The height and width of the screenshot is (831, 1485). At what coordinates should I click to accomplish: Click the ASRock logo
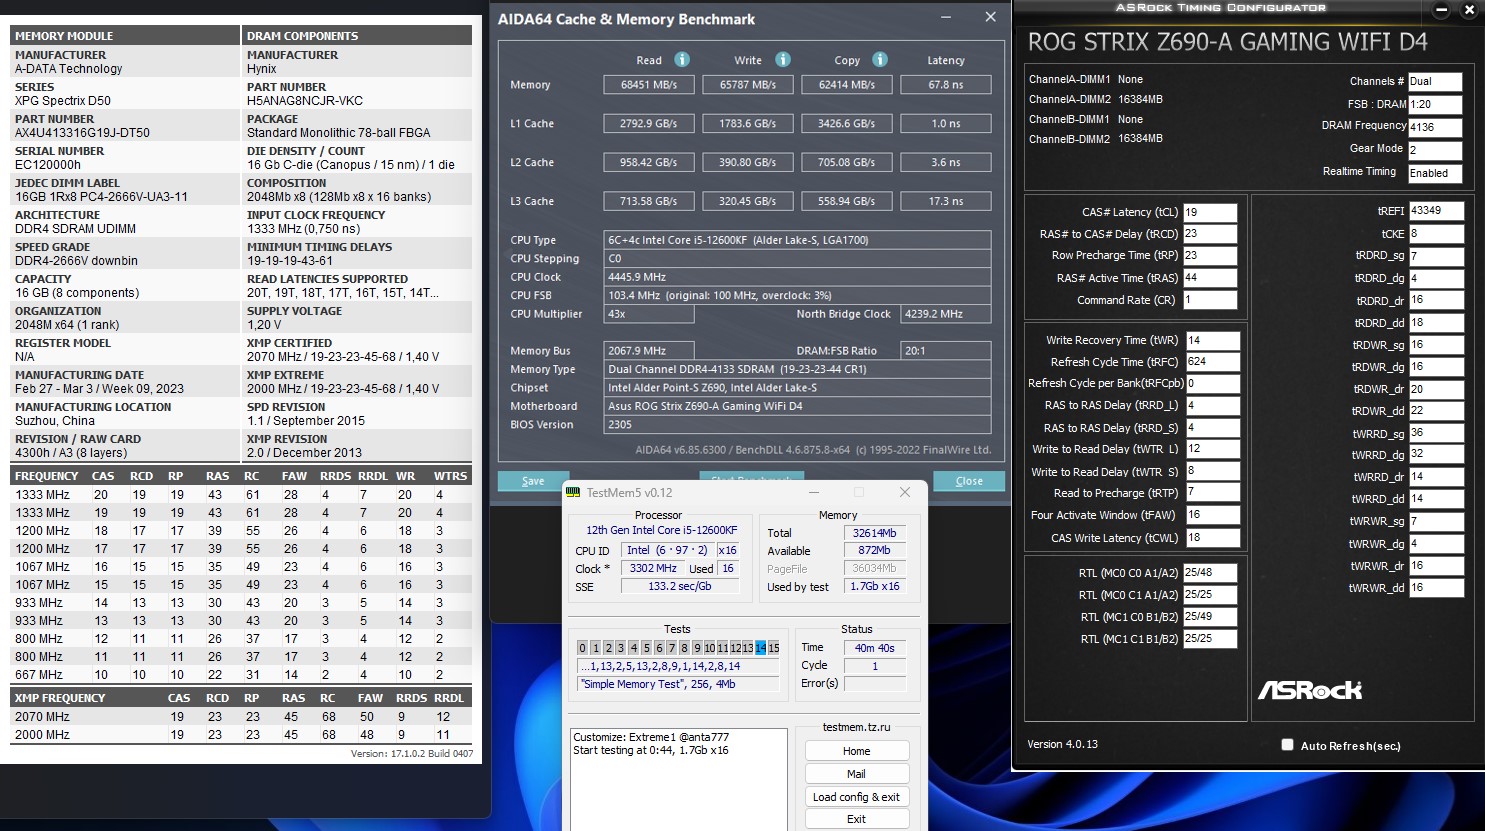coord(1309,690)
